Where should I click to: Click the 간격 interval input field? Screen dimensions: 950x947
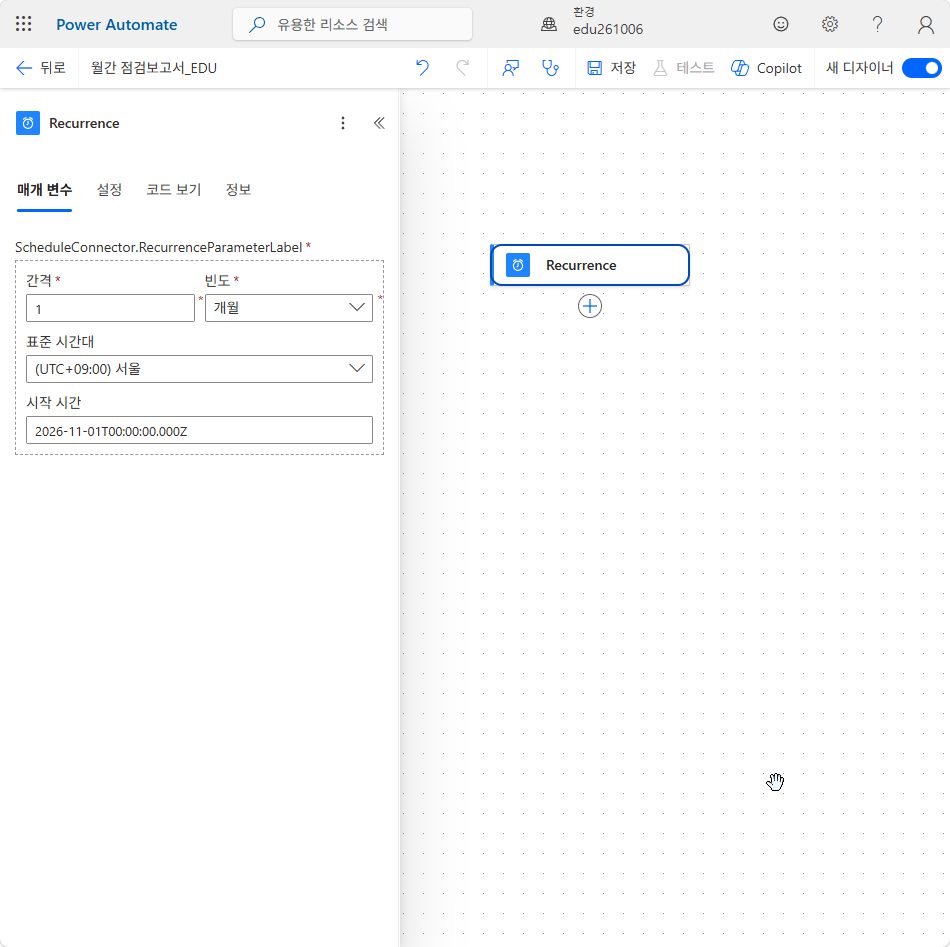click(x=110, y=308)
